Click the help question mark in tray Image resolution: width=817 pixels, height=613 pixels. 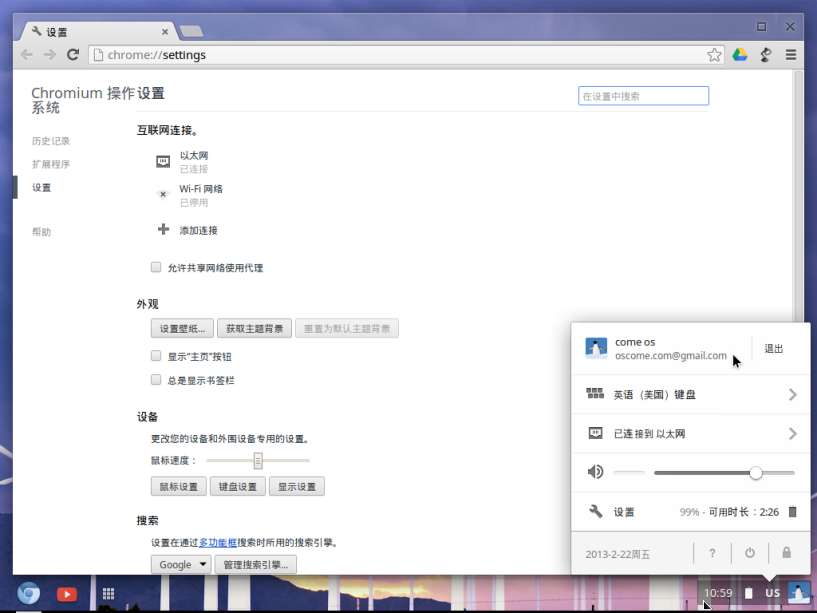(711, 552)
